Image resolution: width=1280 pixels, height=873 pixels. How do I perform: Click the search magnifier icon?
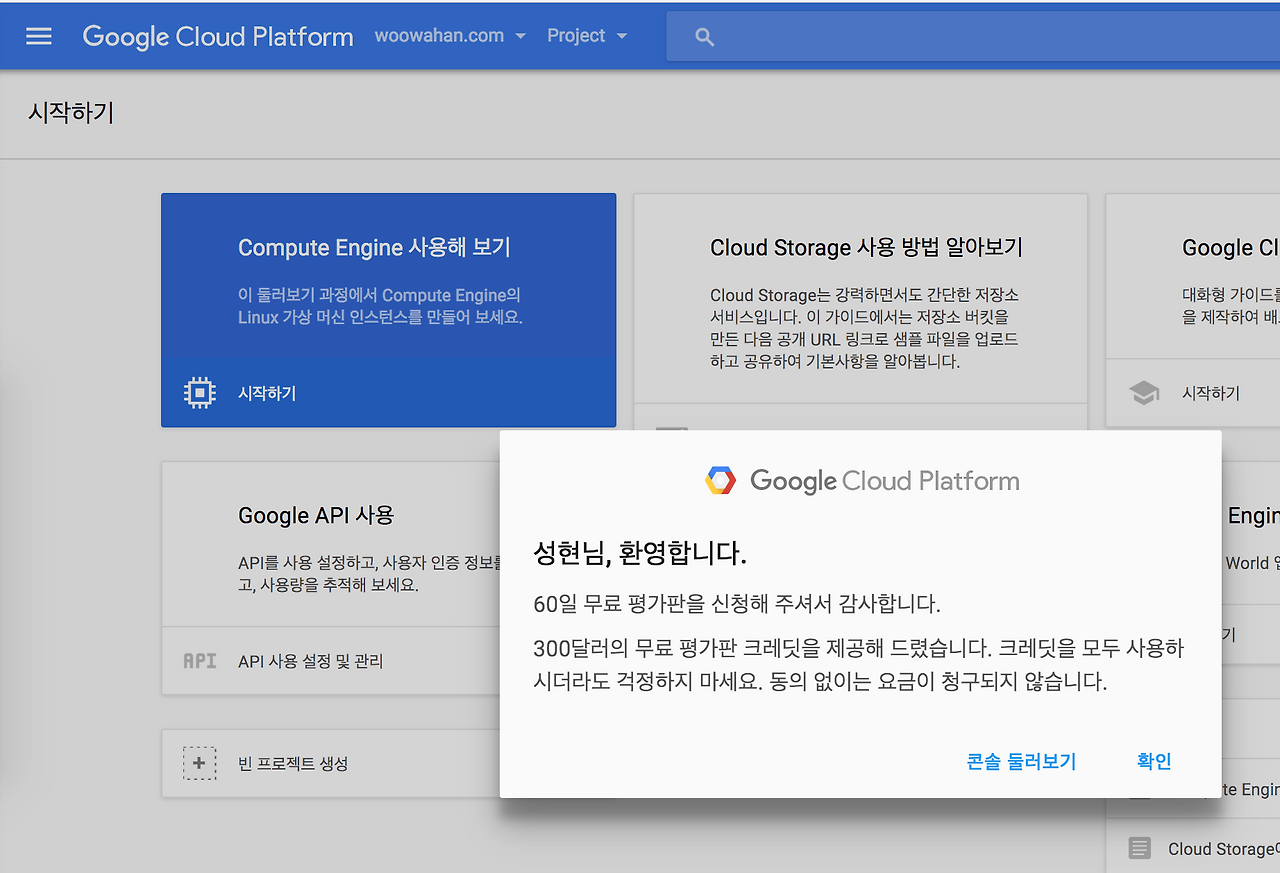tap(704, 35)
